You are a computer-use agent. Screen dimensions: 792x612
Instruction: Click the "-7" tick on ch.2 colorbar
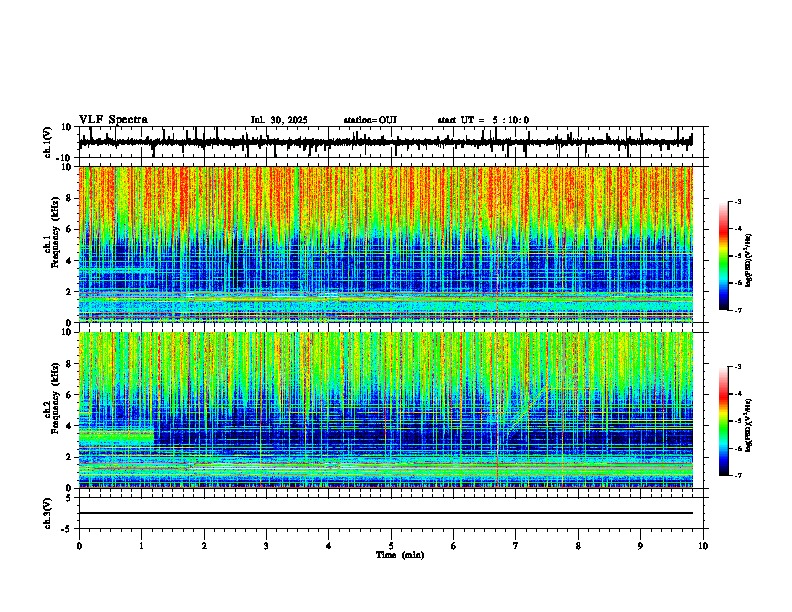[x=738, y=475]
